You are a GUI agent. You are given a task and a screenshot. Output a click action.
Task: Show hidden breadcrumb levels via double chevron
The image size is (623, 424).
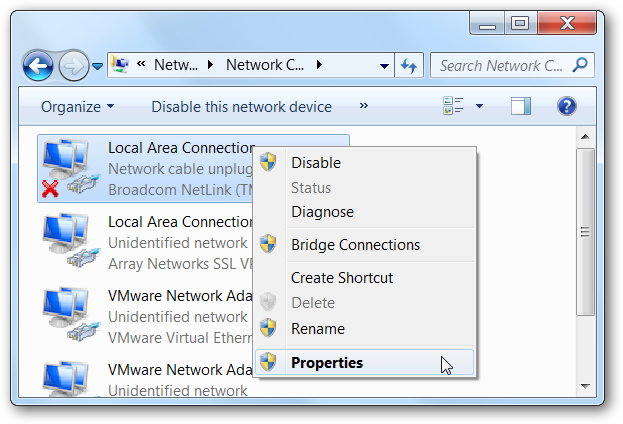(141, 64)
